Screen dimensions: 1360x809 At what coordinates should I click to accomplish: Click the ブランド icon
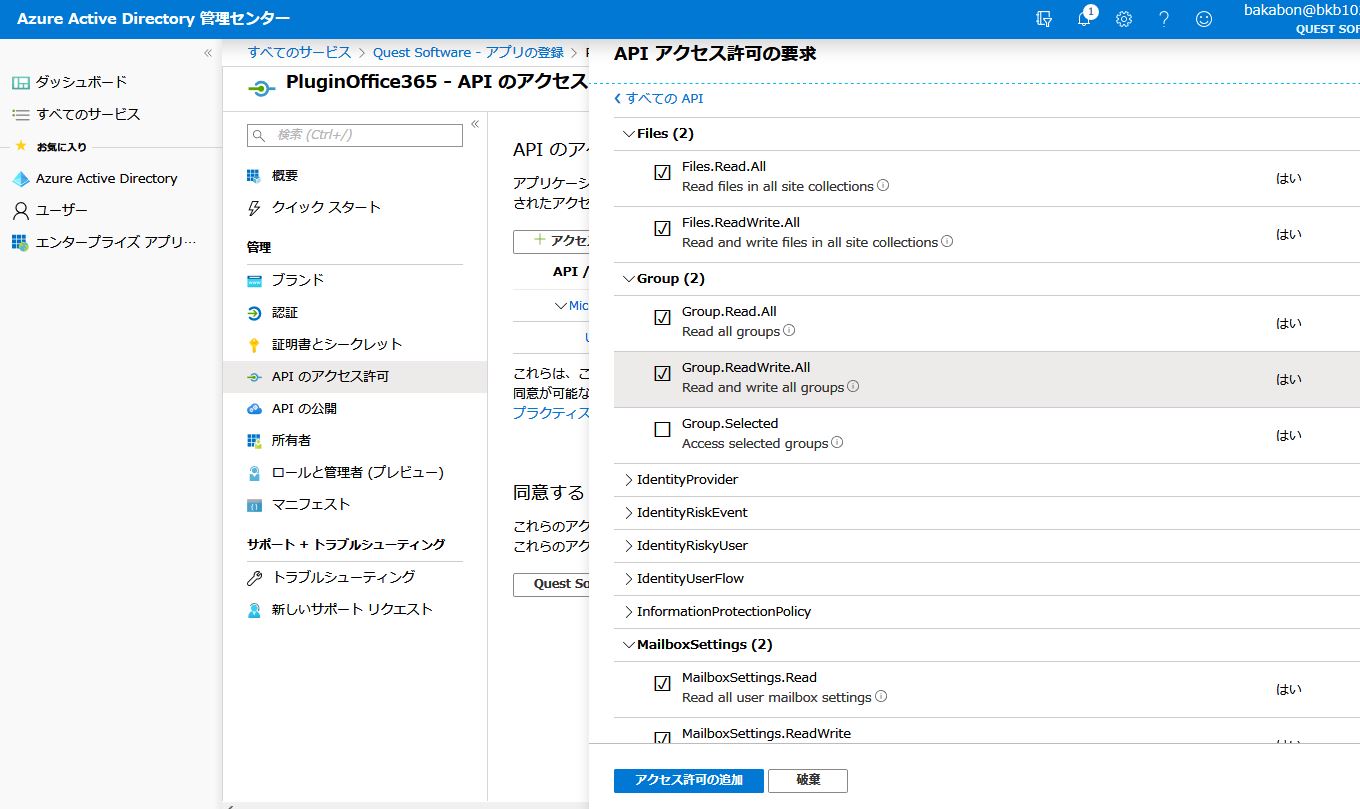[254, 281]
